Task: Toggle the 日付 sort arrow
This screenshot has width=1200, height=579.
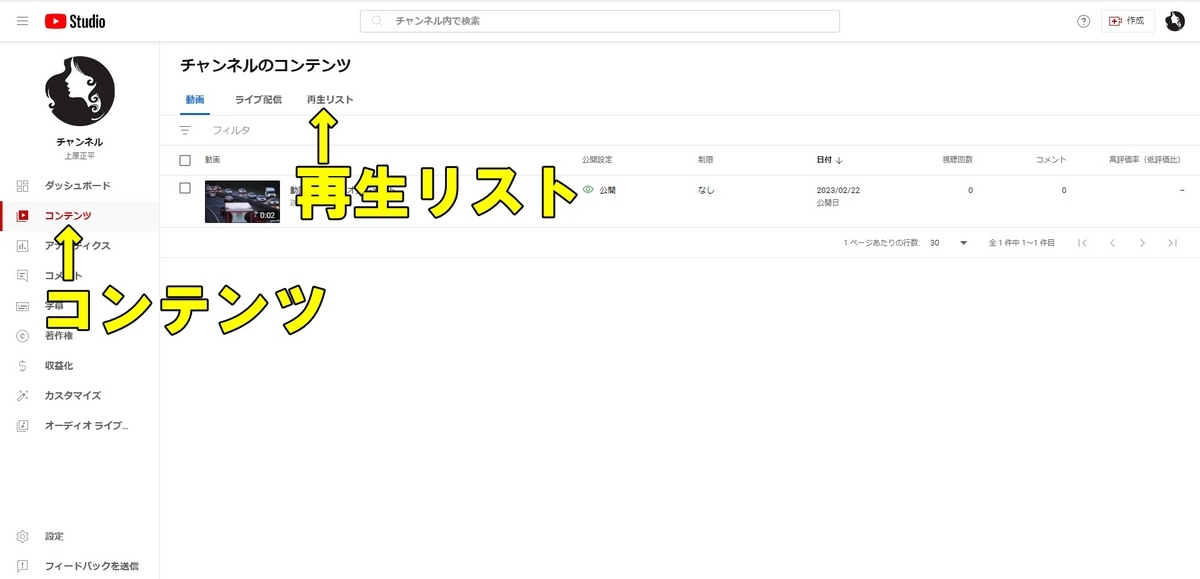Action: [x=838, y=160]
